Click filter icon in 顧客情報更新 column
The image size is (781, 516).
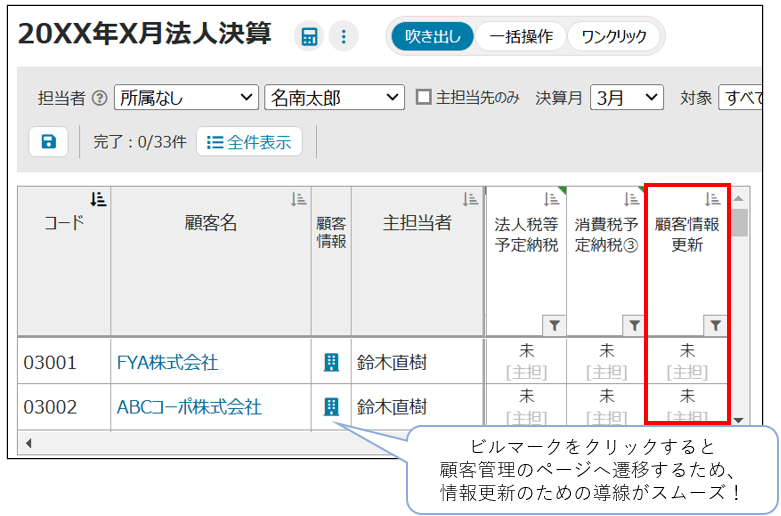click(x=714, y=325)
